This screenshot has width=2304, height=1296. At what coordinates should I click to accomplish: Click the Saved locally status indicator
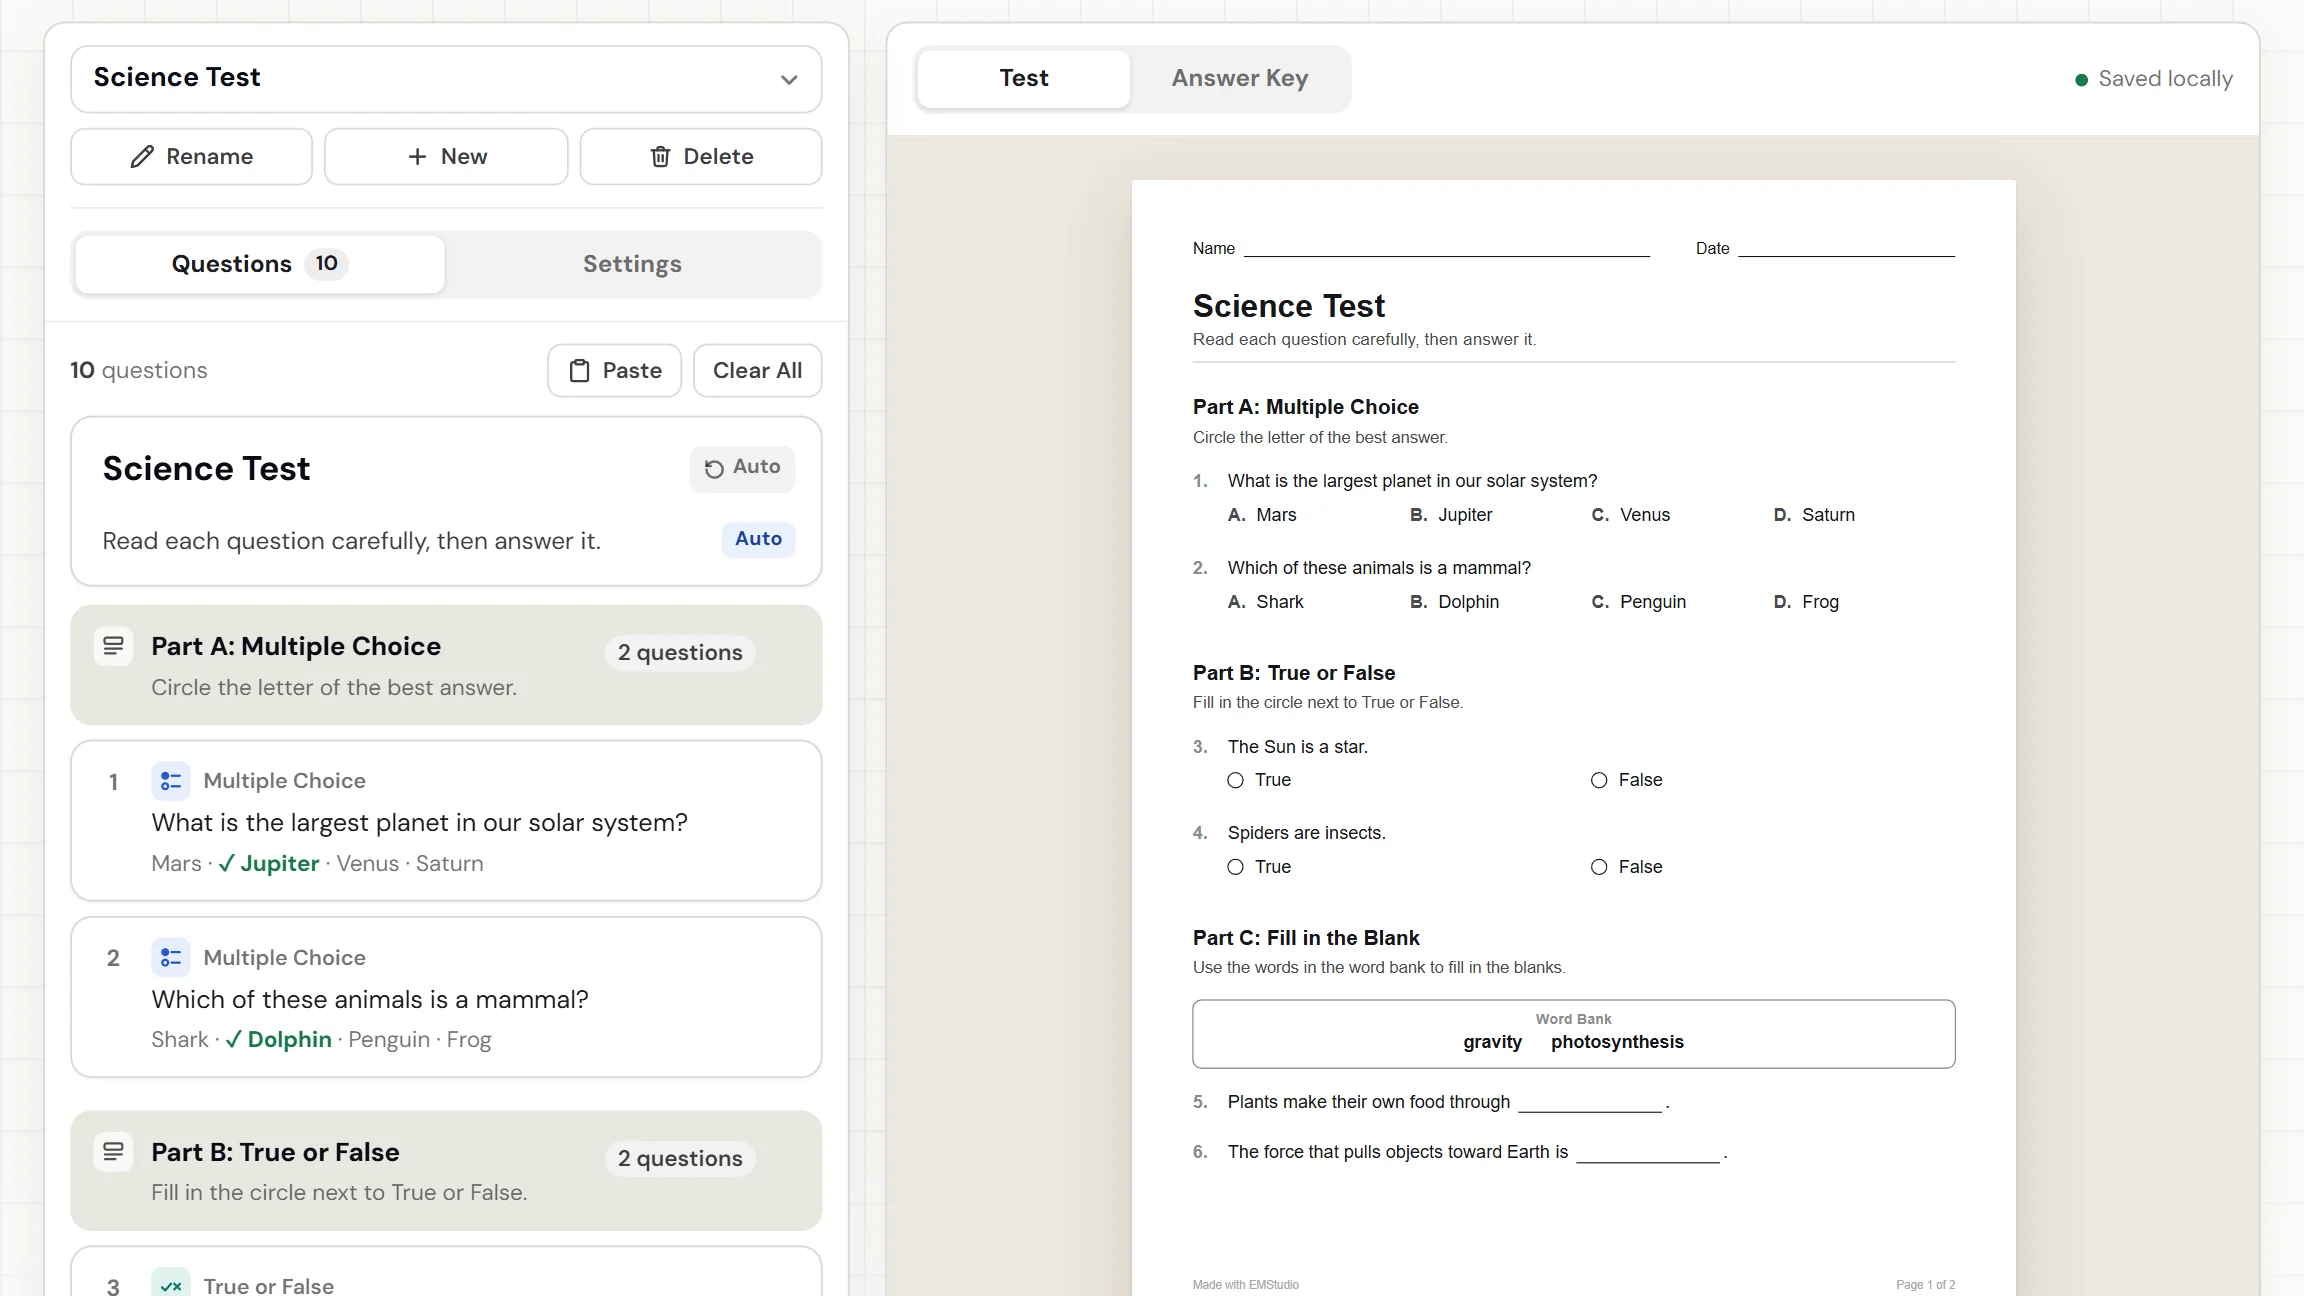2154,79
